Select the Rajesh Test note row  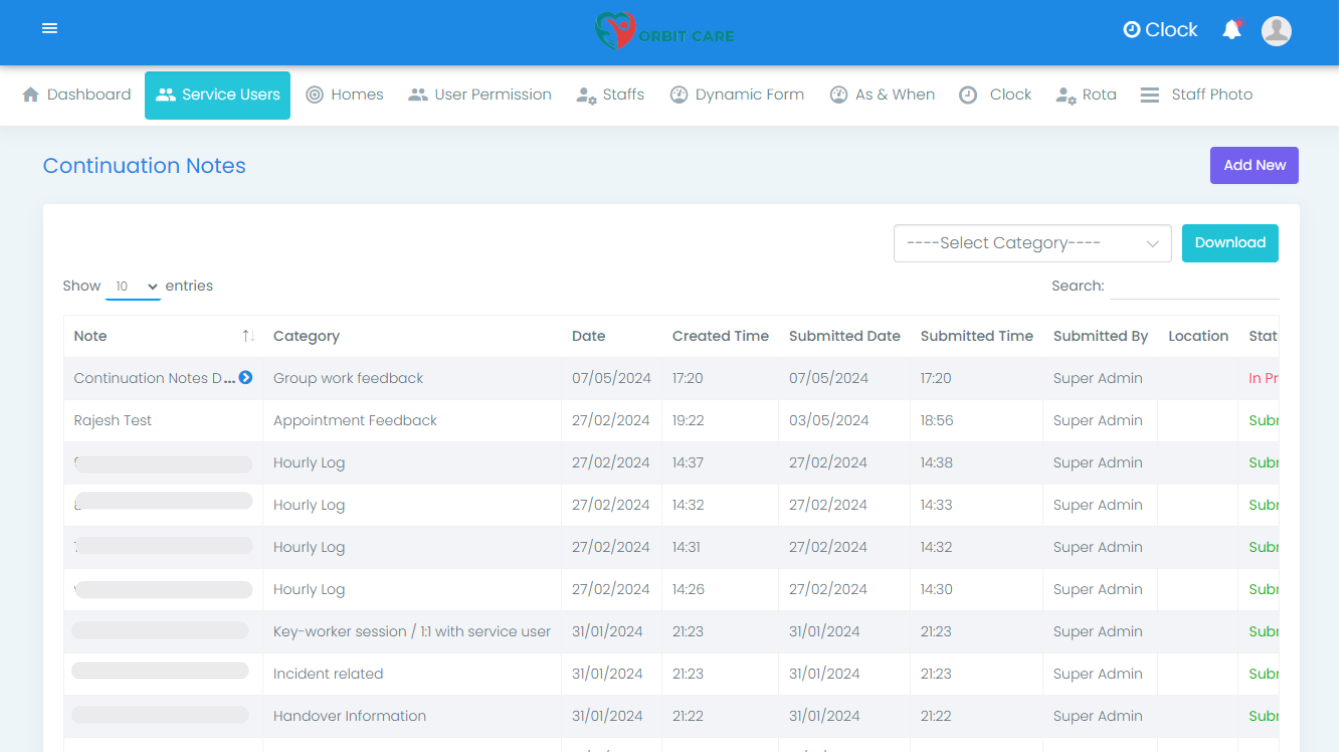[113, 421]
